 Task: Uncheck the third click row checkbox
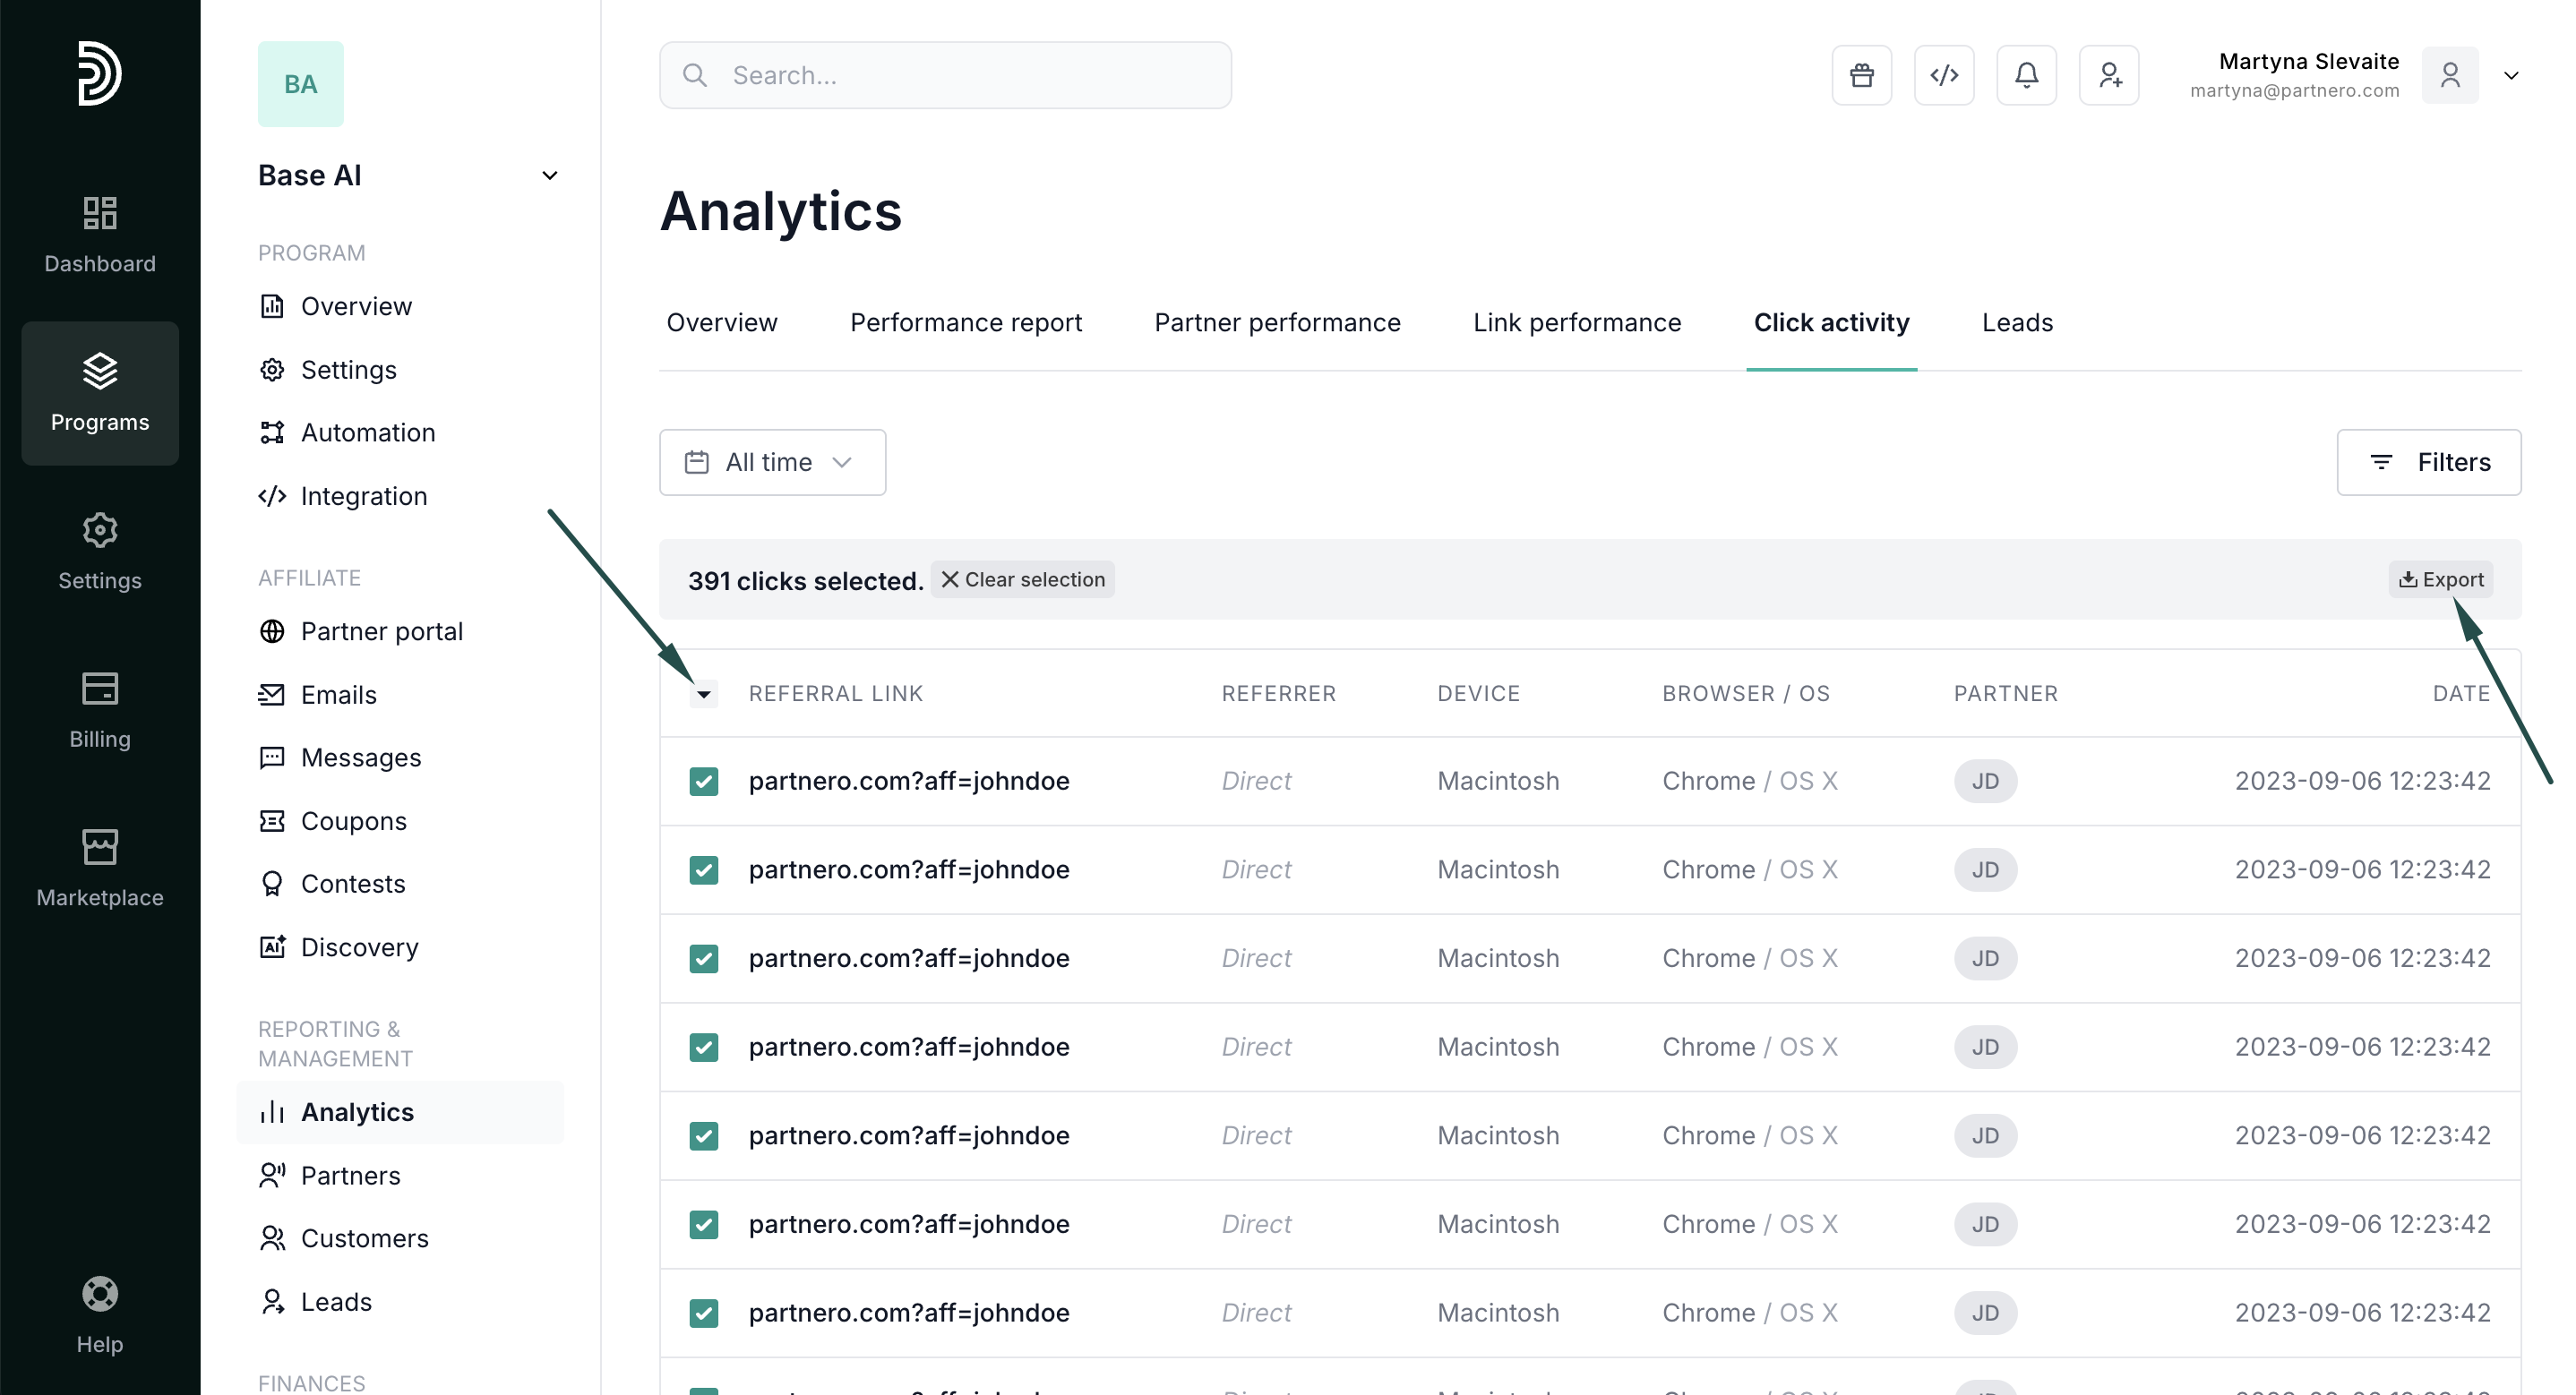pos(704,958)
